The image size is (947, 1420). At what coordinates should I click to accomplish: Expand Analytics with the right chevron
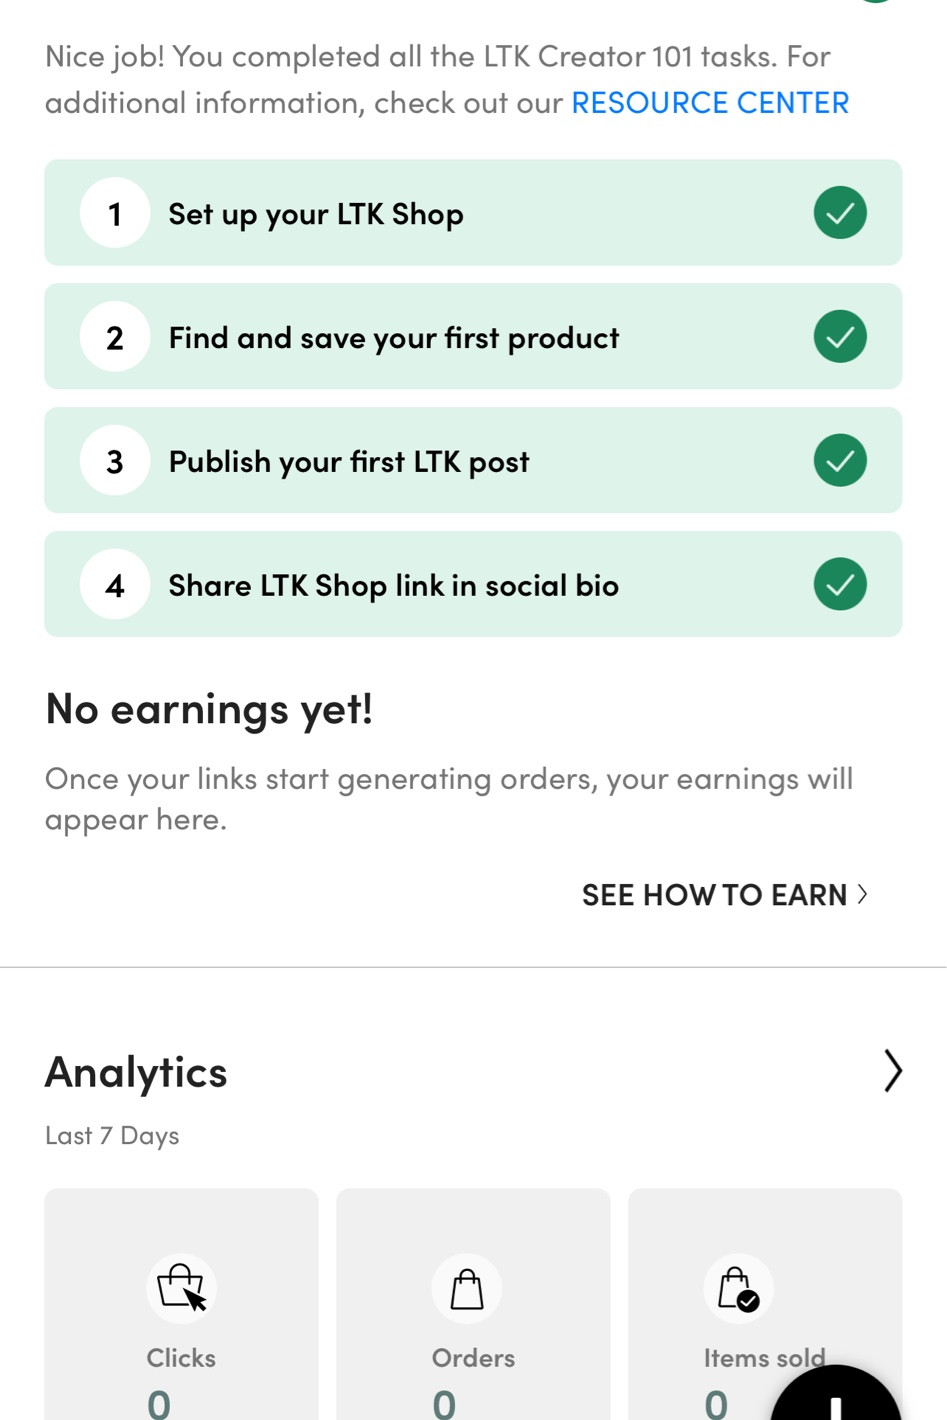coord(892,1071)
